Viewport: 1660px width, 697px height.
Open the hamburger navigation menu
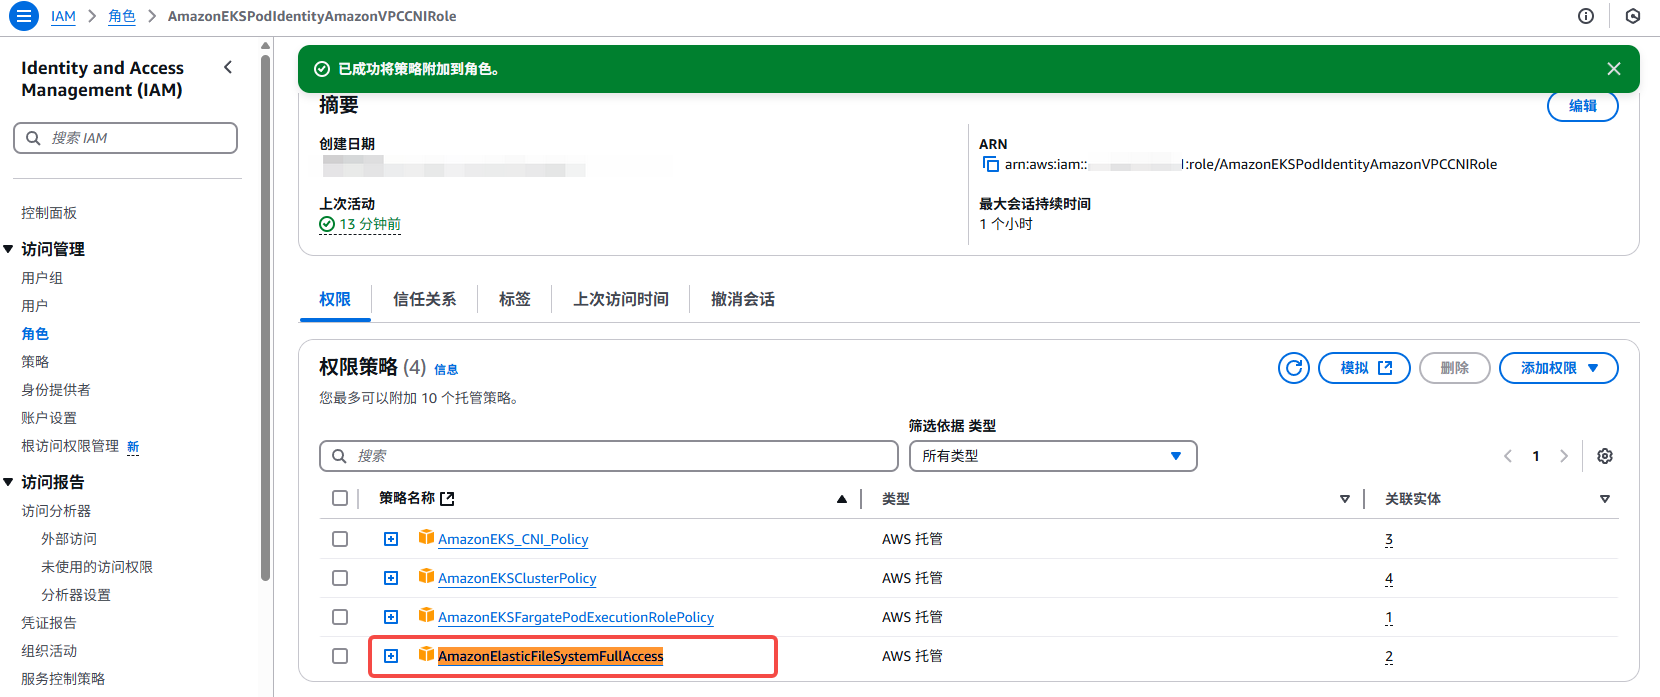coord(23,16)
